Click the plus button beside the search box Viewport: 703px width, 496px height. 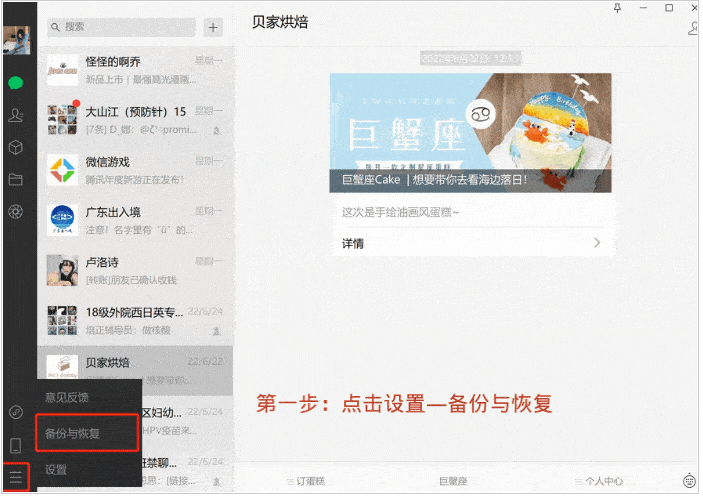click(212, 27)
